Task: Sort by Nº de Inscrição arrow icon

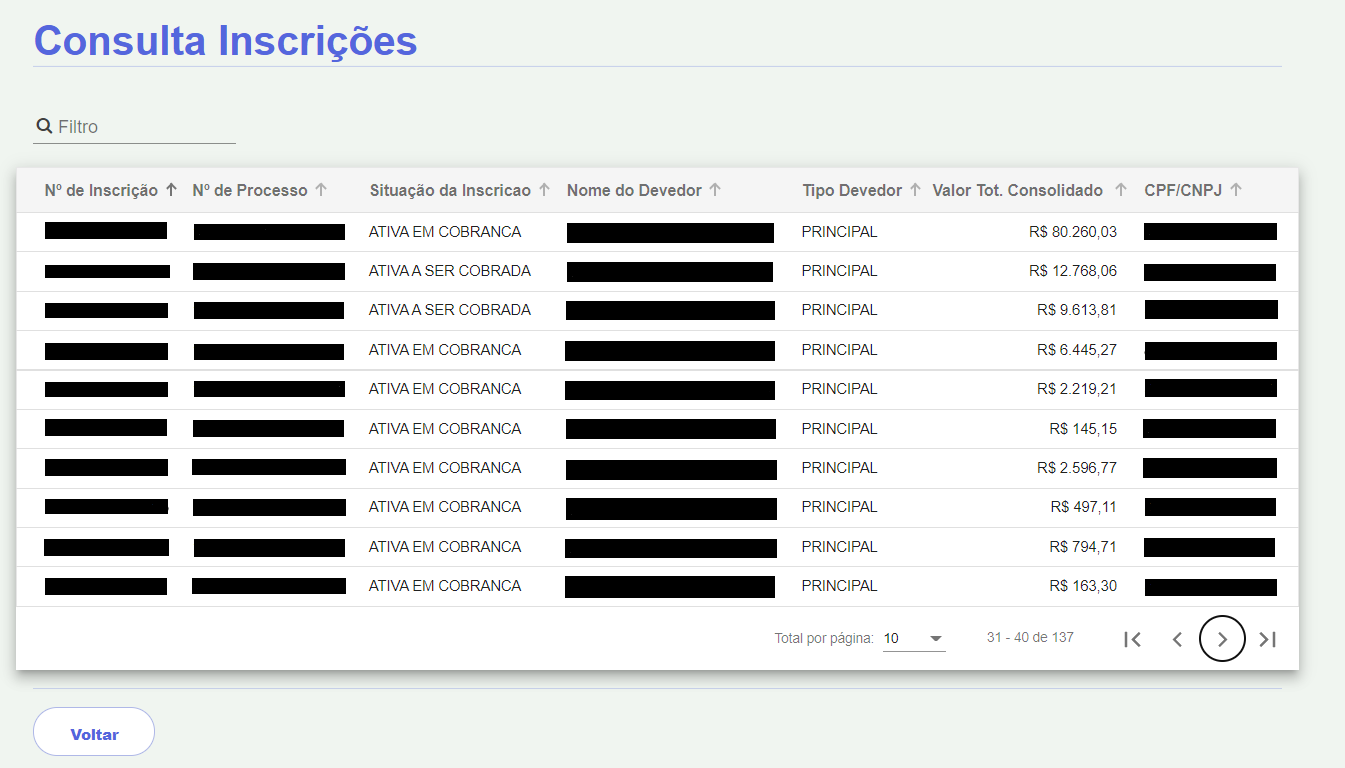Action: click(171, 190)
